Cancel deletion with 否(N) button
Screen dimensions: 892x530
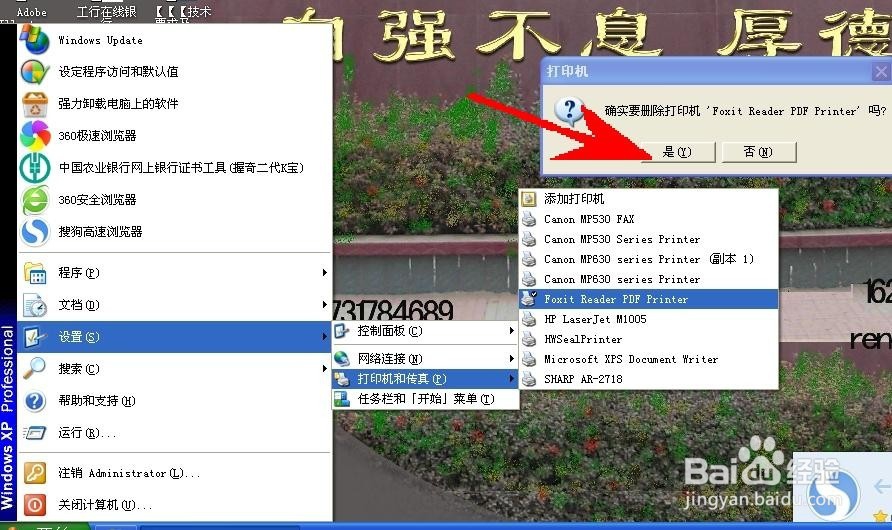point(758,152)
